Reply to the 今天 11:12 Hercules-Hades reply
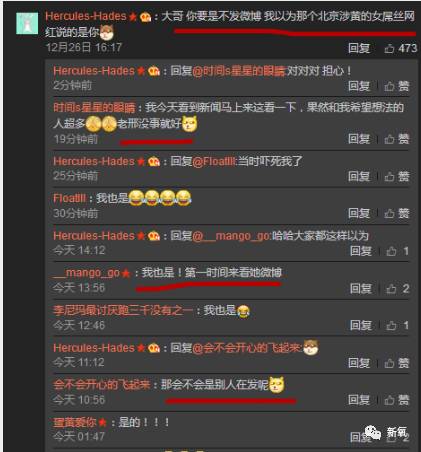 pos(359,363)
